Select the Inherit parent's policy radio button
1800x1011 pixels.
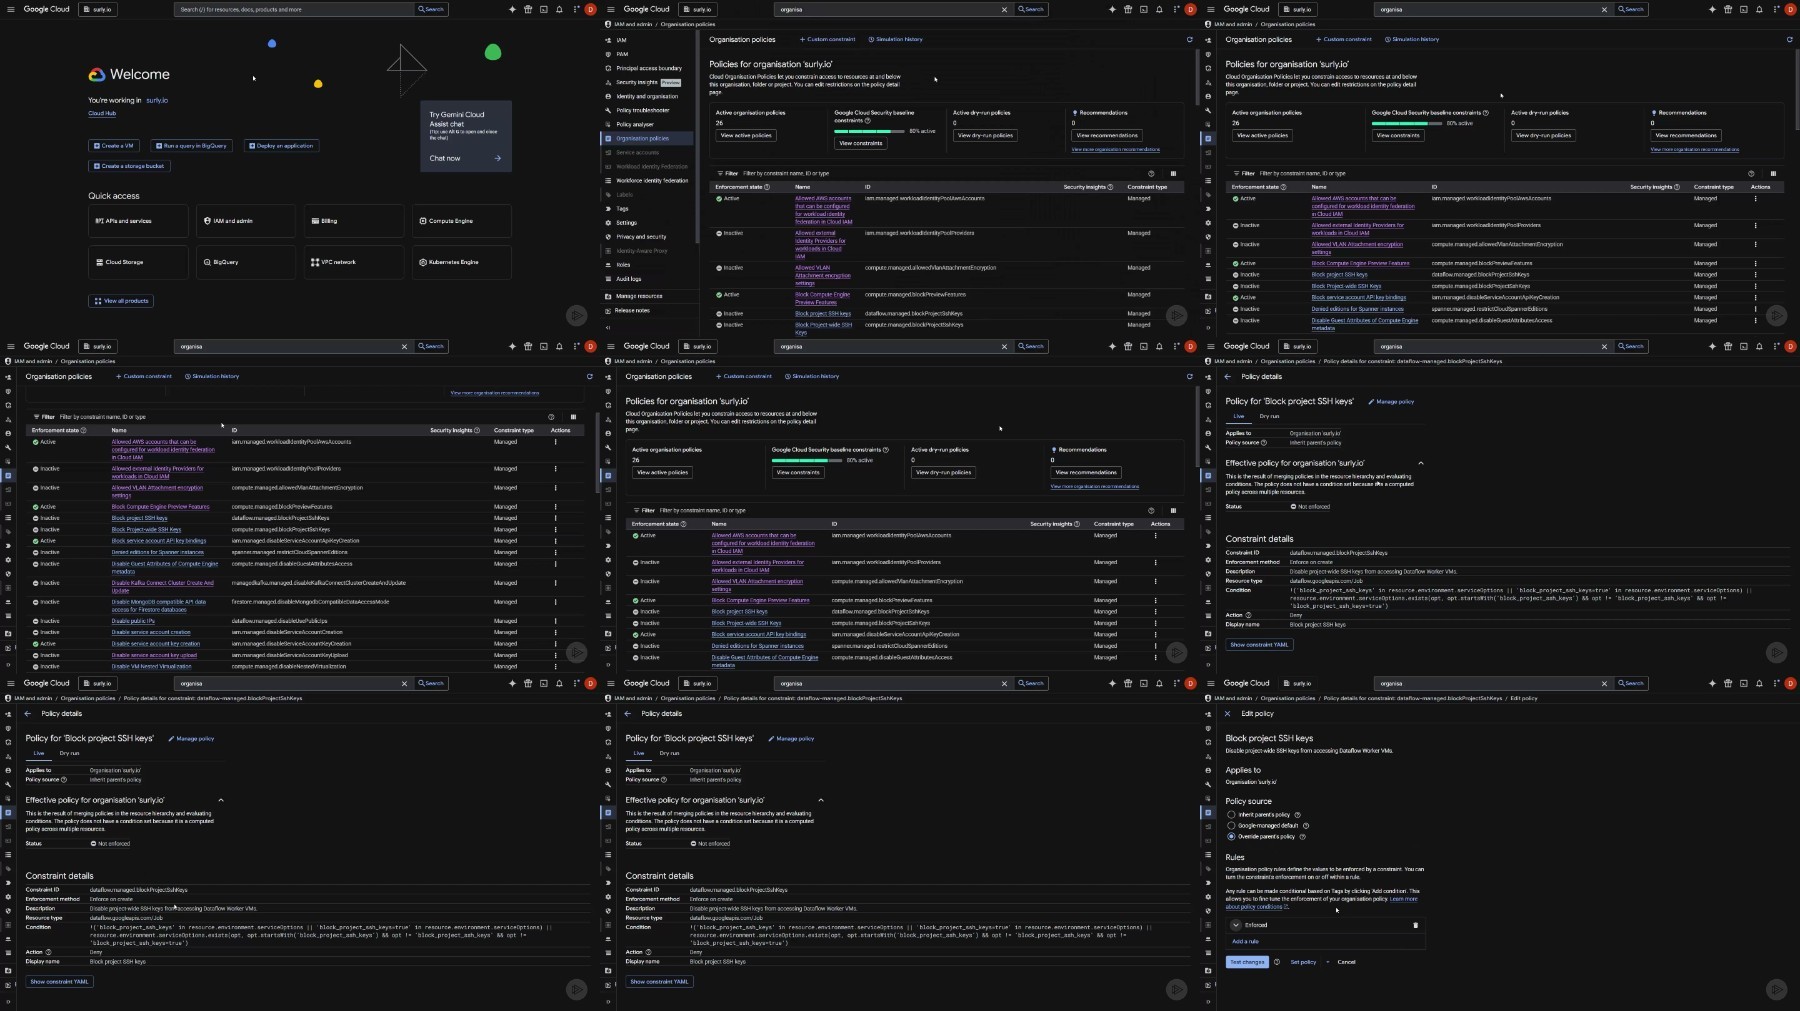tap(1231, 815)
